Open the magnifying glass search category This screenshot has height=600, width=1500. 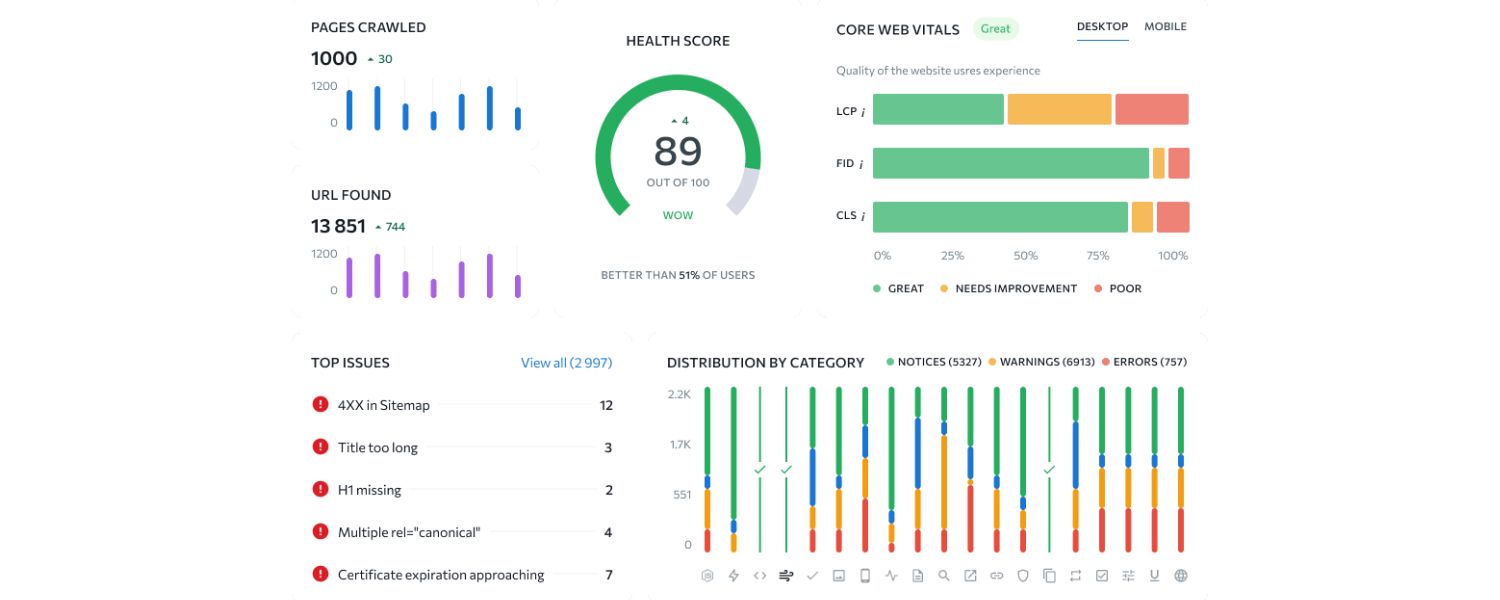click(944, 576)
